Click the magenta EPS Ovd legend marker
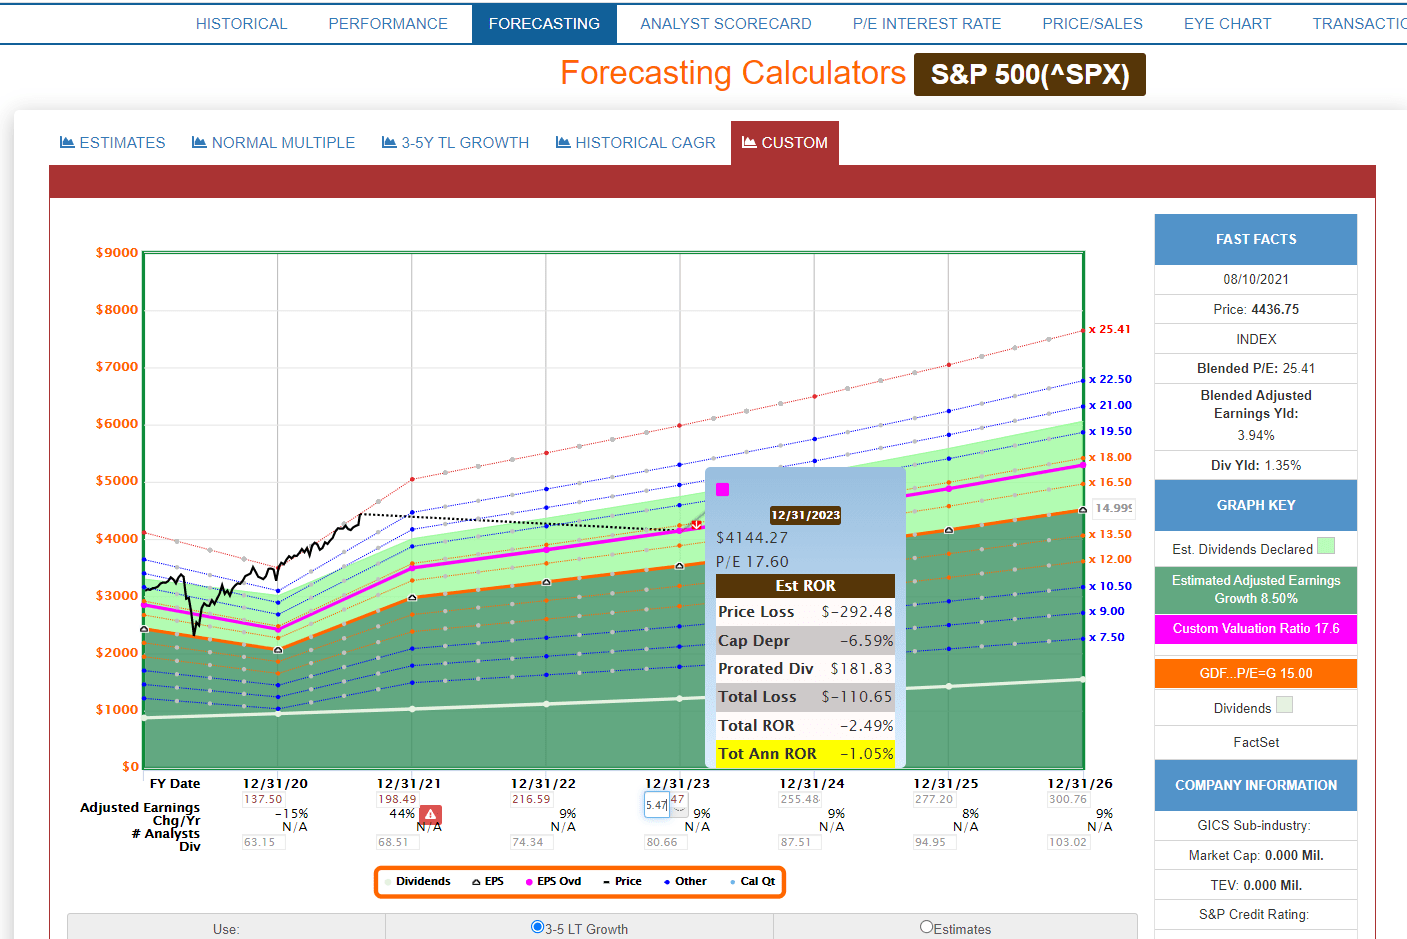Viewport: 1407px width, 939px height. (x=529, y=882)
